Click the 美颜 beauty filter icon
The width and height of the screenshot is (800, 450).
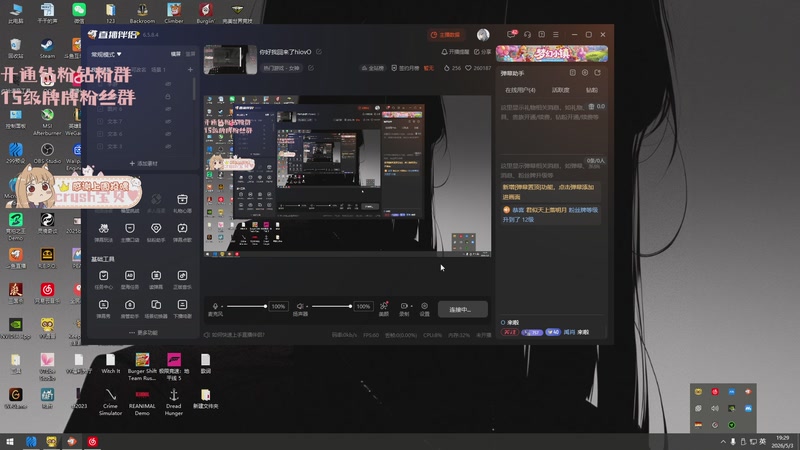click(x=384, y=308)
